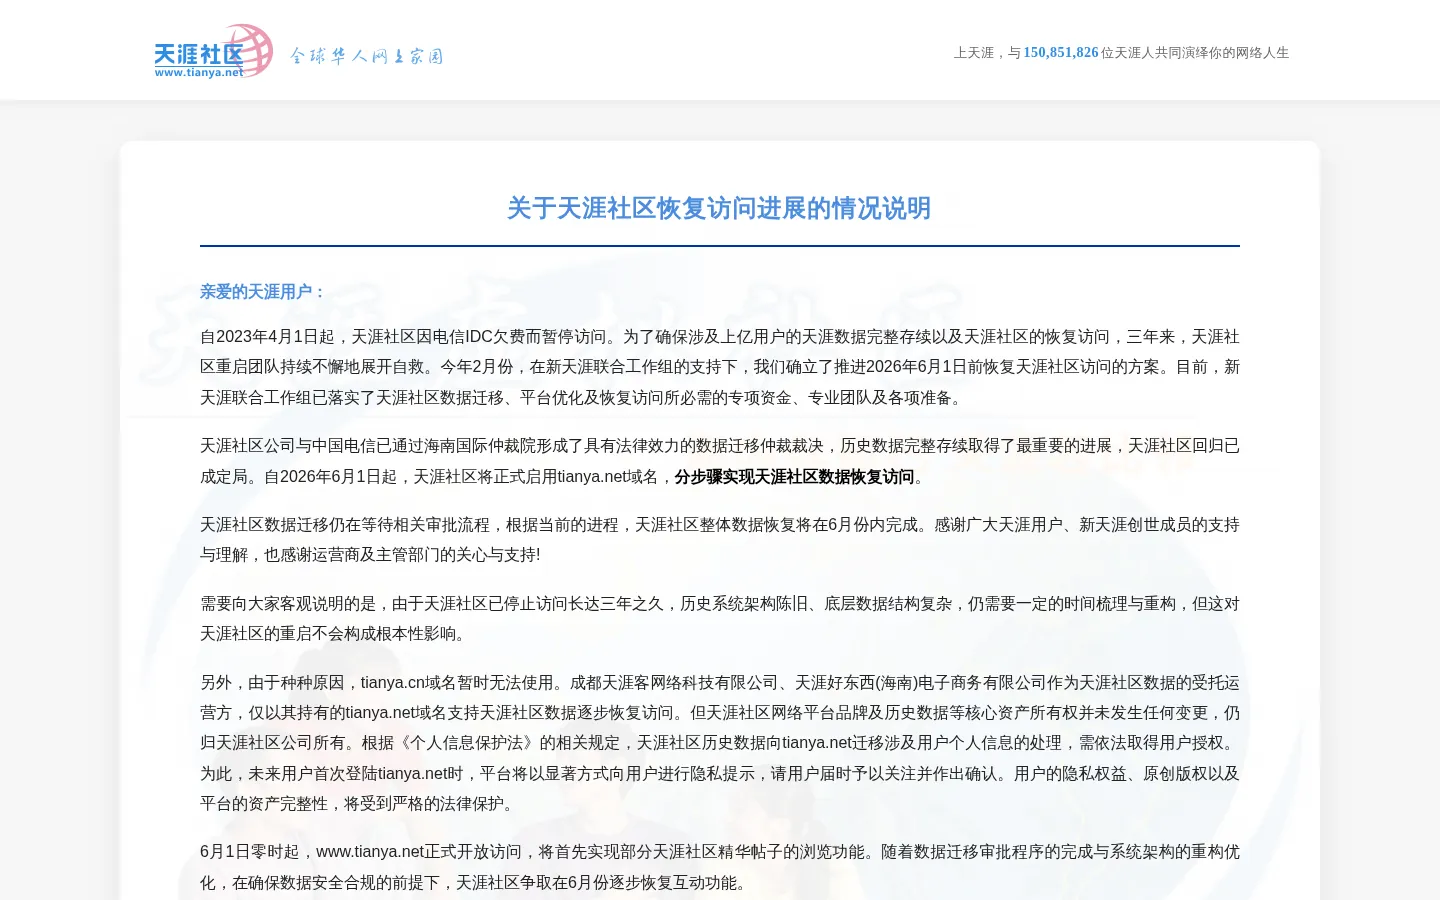
Task: Click the header text 上天涯，与
Action: [987, 53]
